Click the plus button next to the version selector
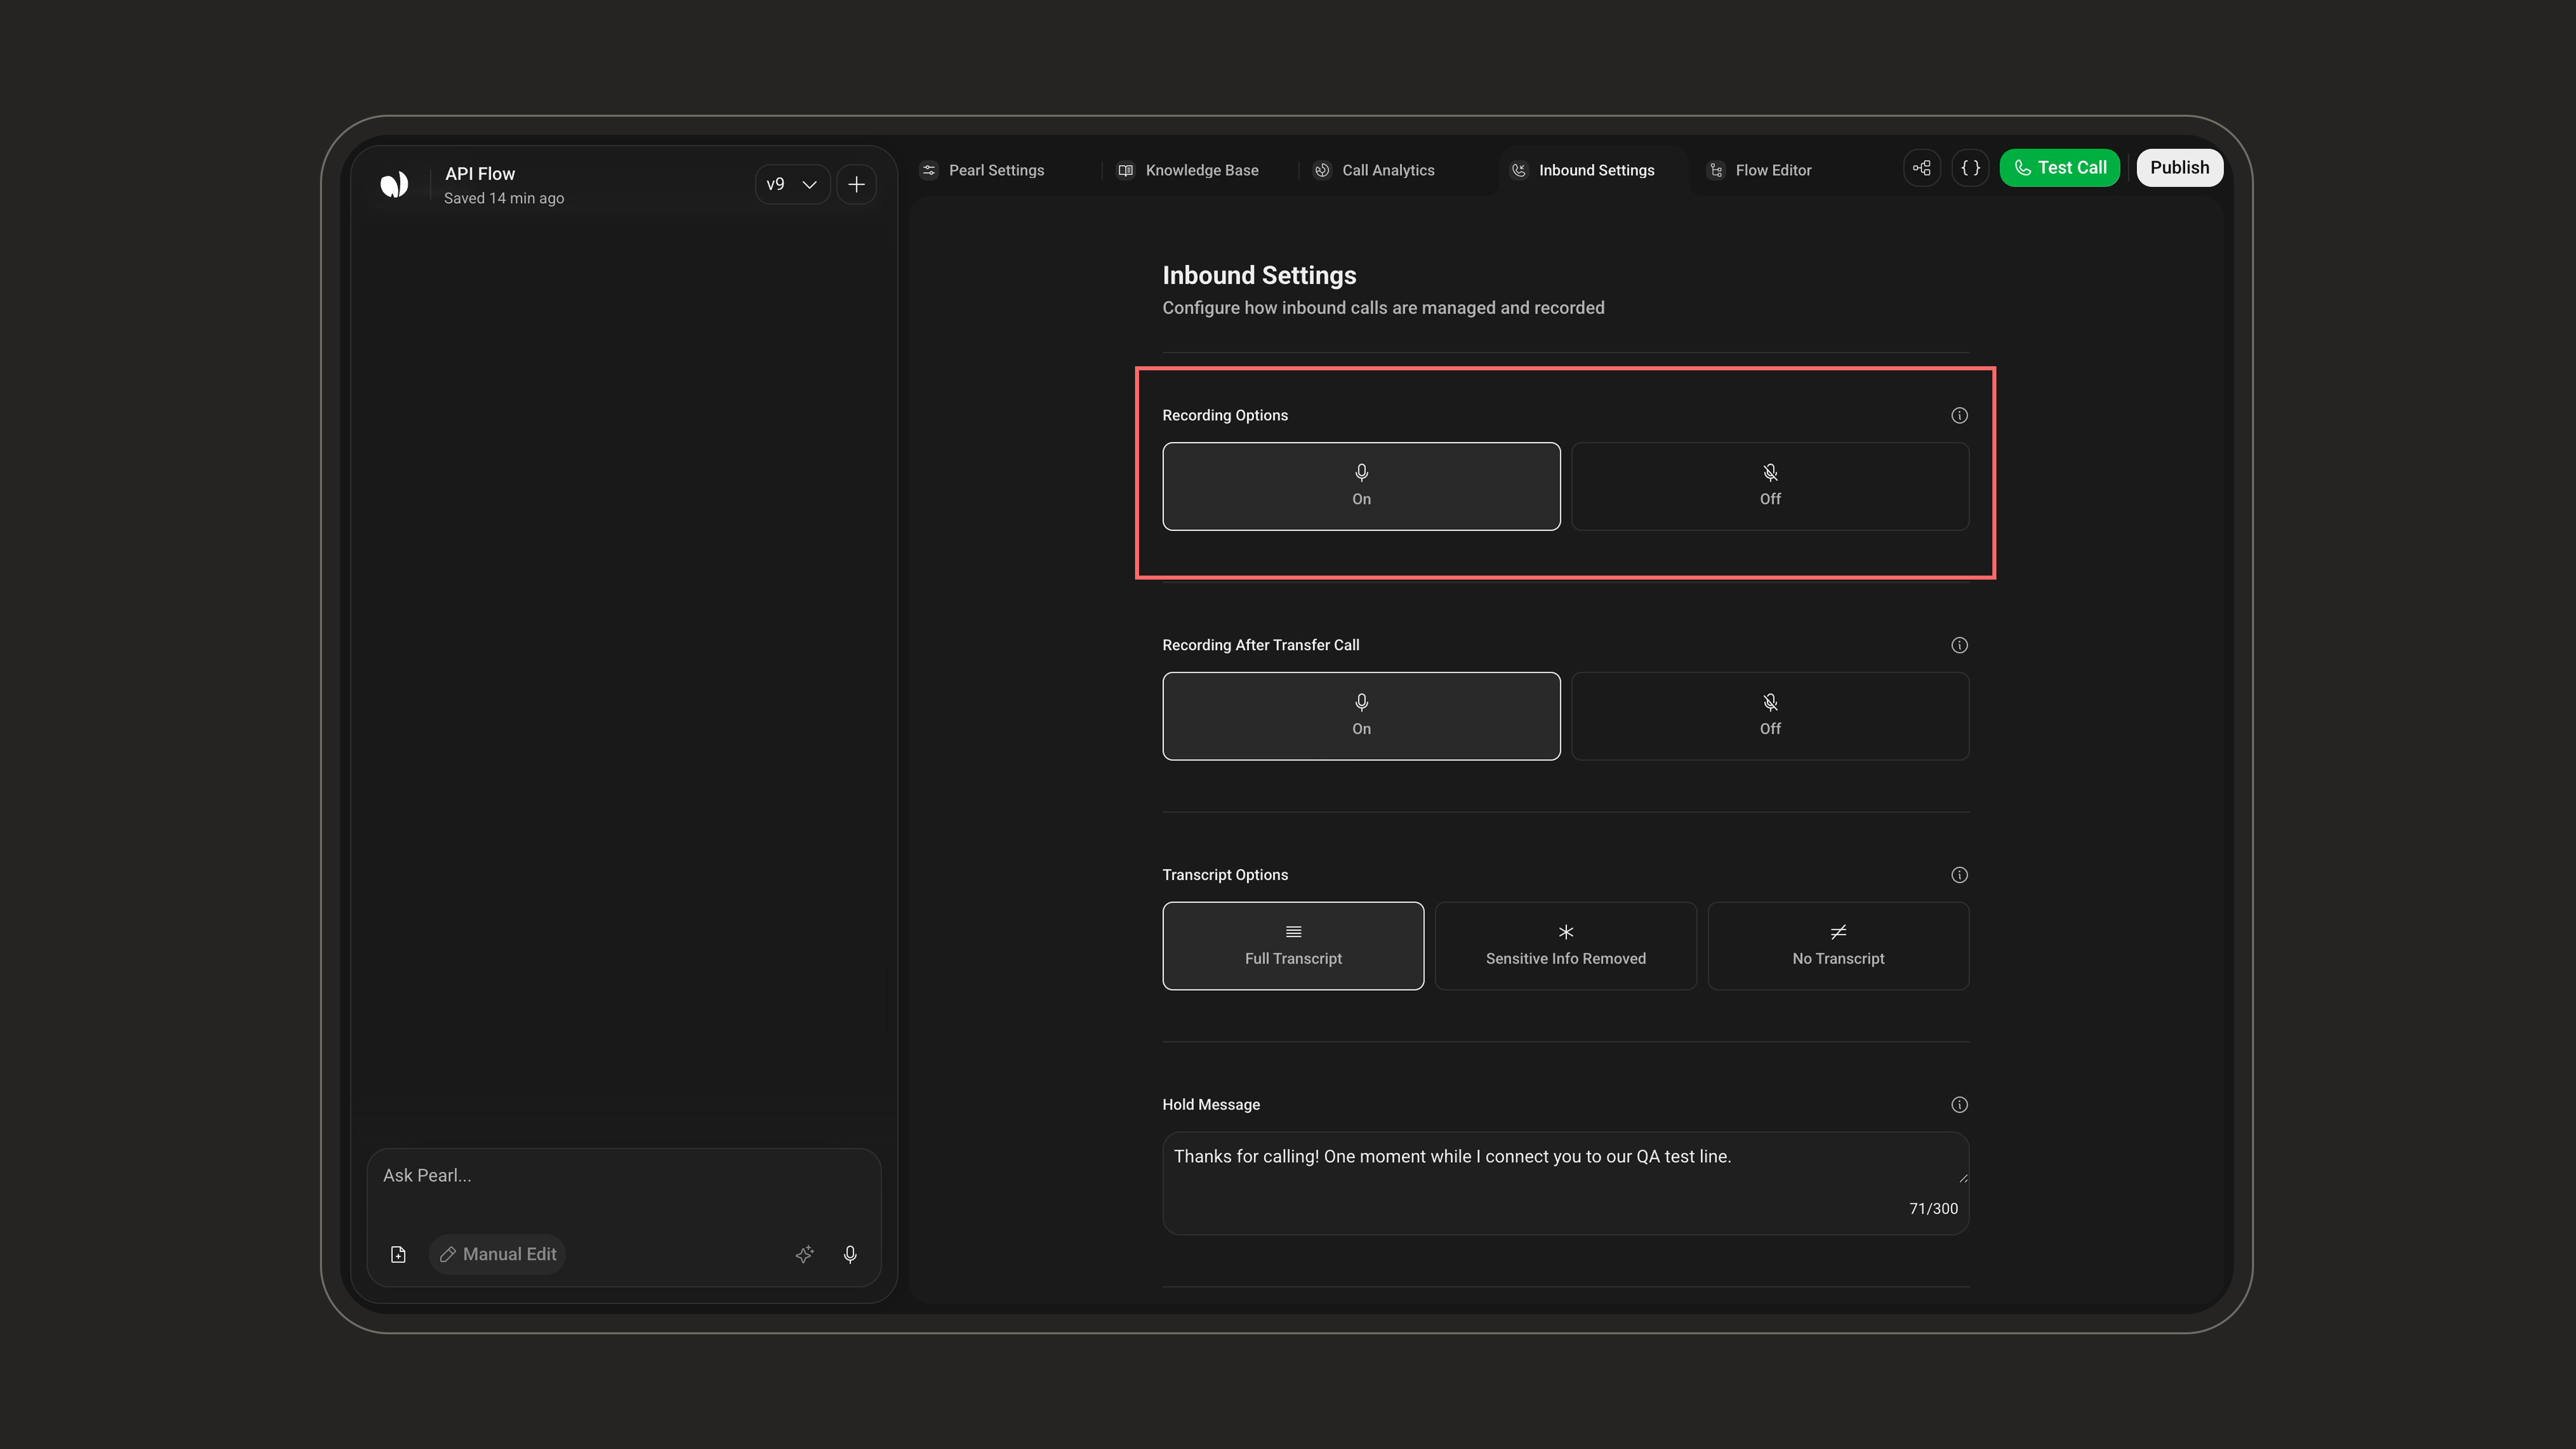 click(x=856, y=184)
